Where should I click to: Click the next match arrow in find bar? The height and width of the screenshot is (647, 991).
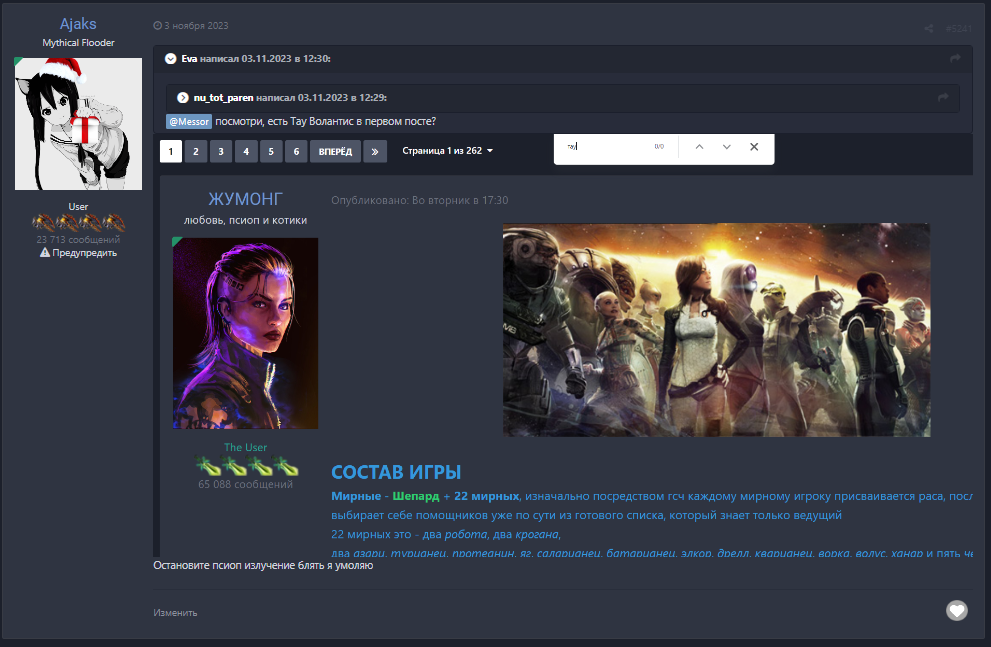click(727, 147)
